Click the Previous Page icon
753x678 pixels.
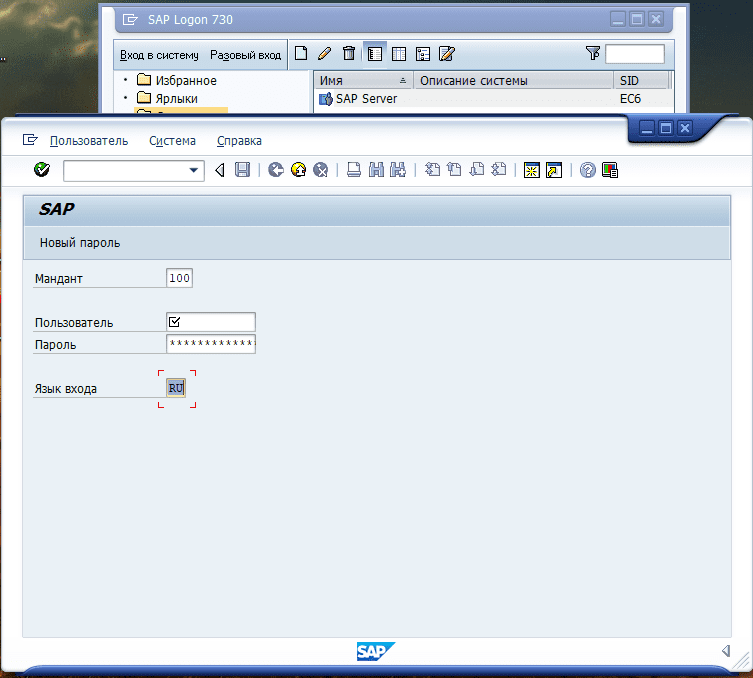(454, 170)
